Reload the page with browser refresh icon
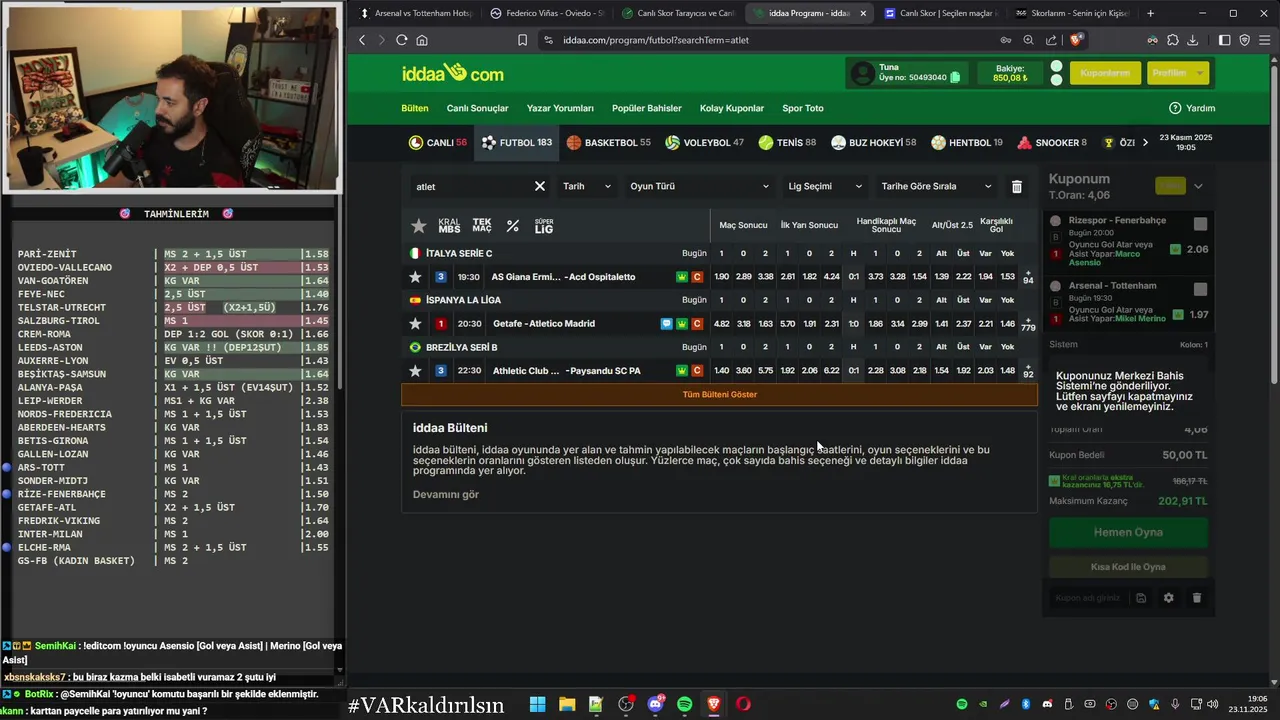Viewport: 1280px width, 720px height. point(402,40)
